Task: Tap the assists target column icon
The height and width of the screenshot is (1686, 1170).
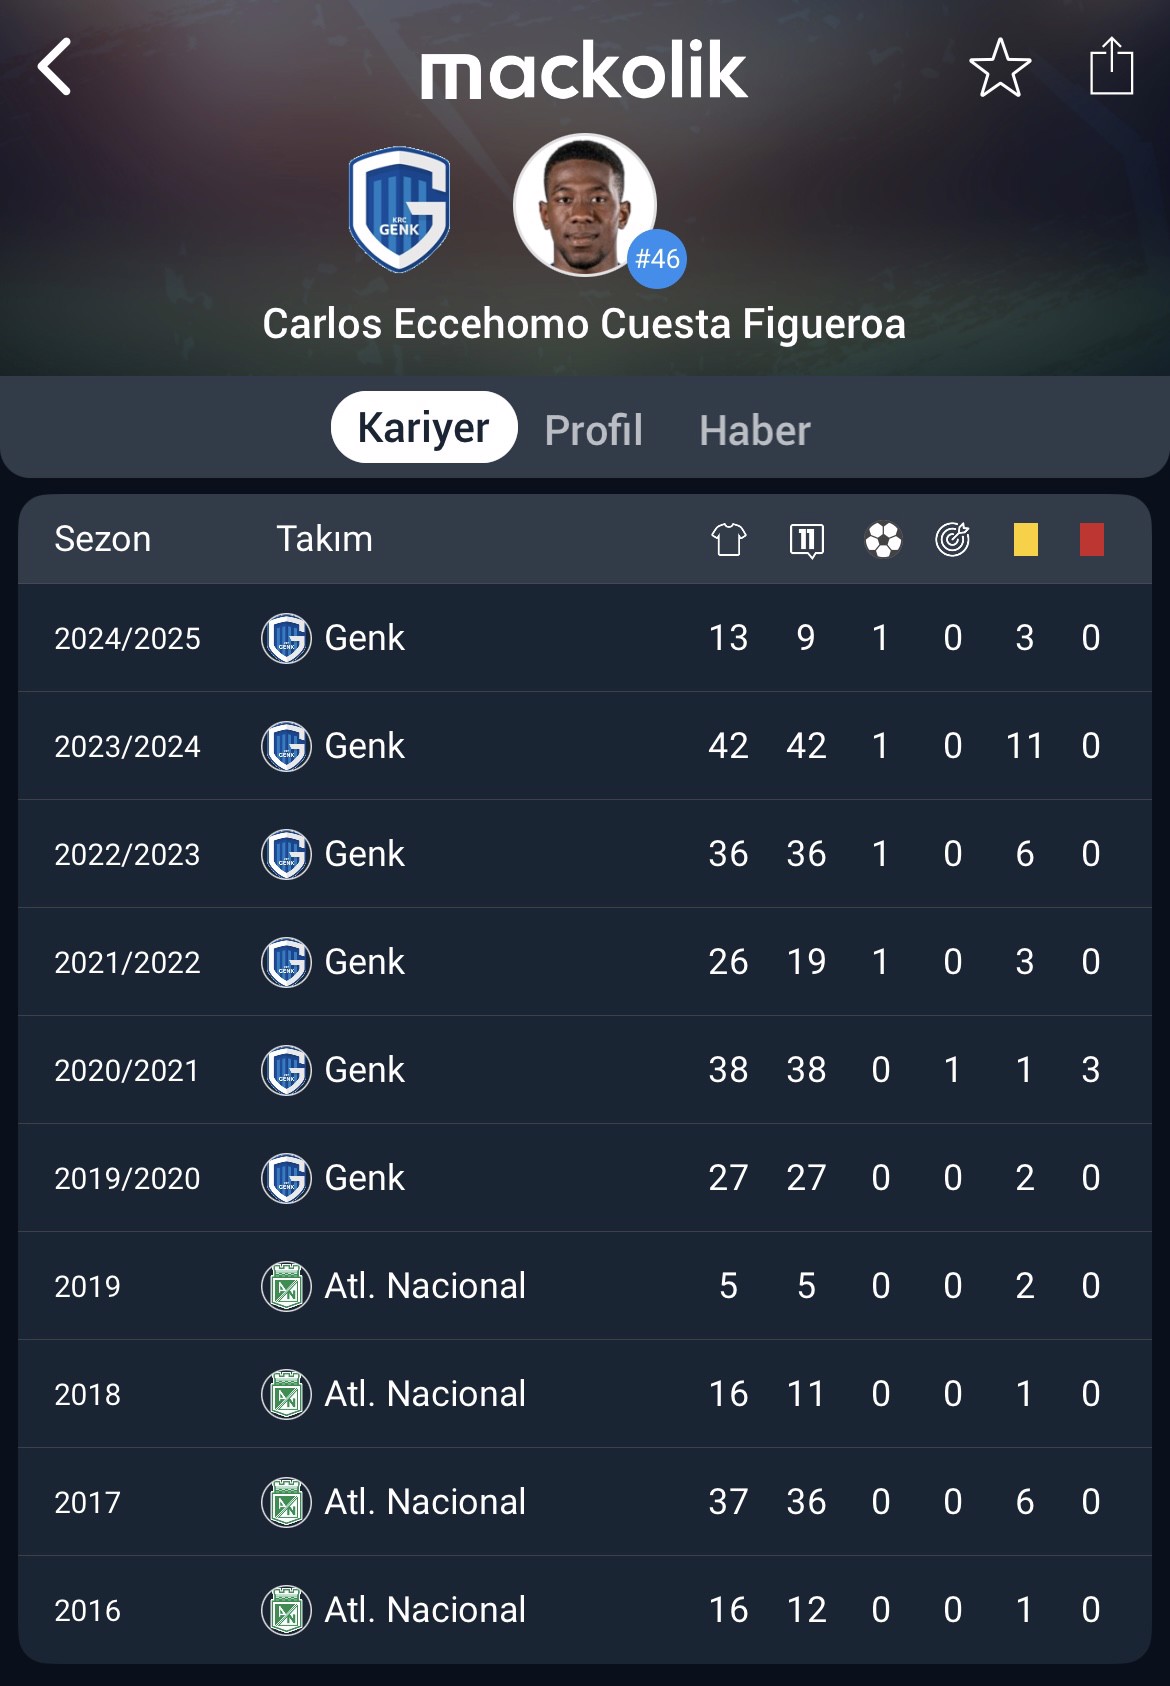Action: pos(953,539)
